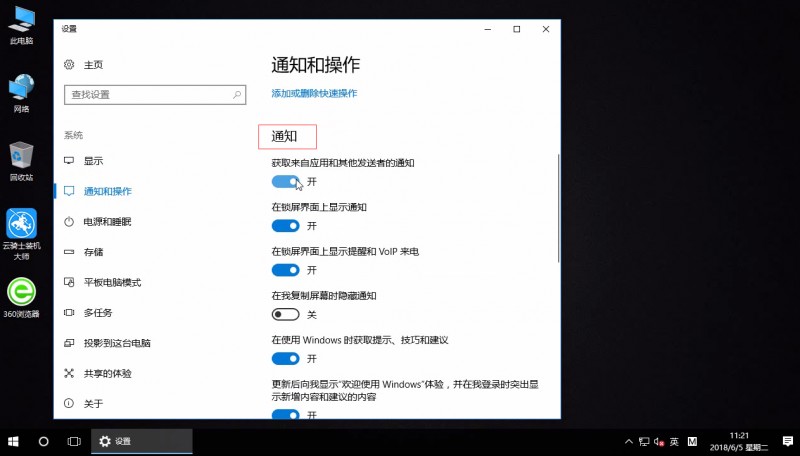
Task: Minimize the 设置 window
Action: coord(488,29)
